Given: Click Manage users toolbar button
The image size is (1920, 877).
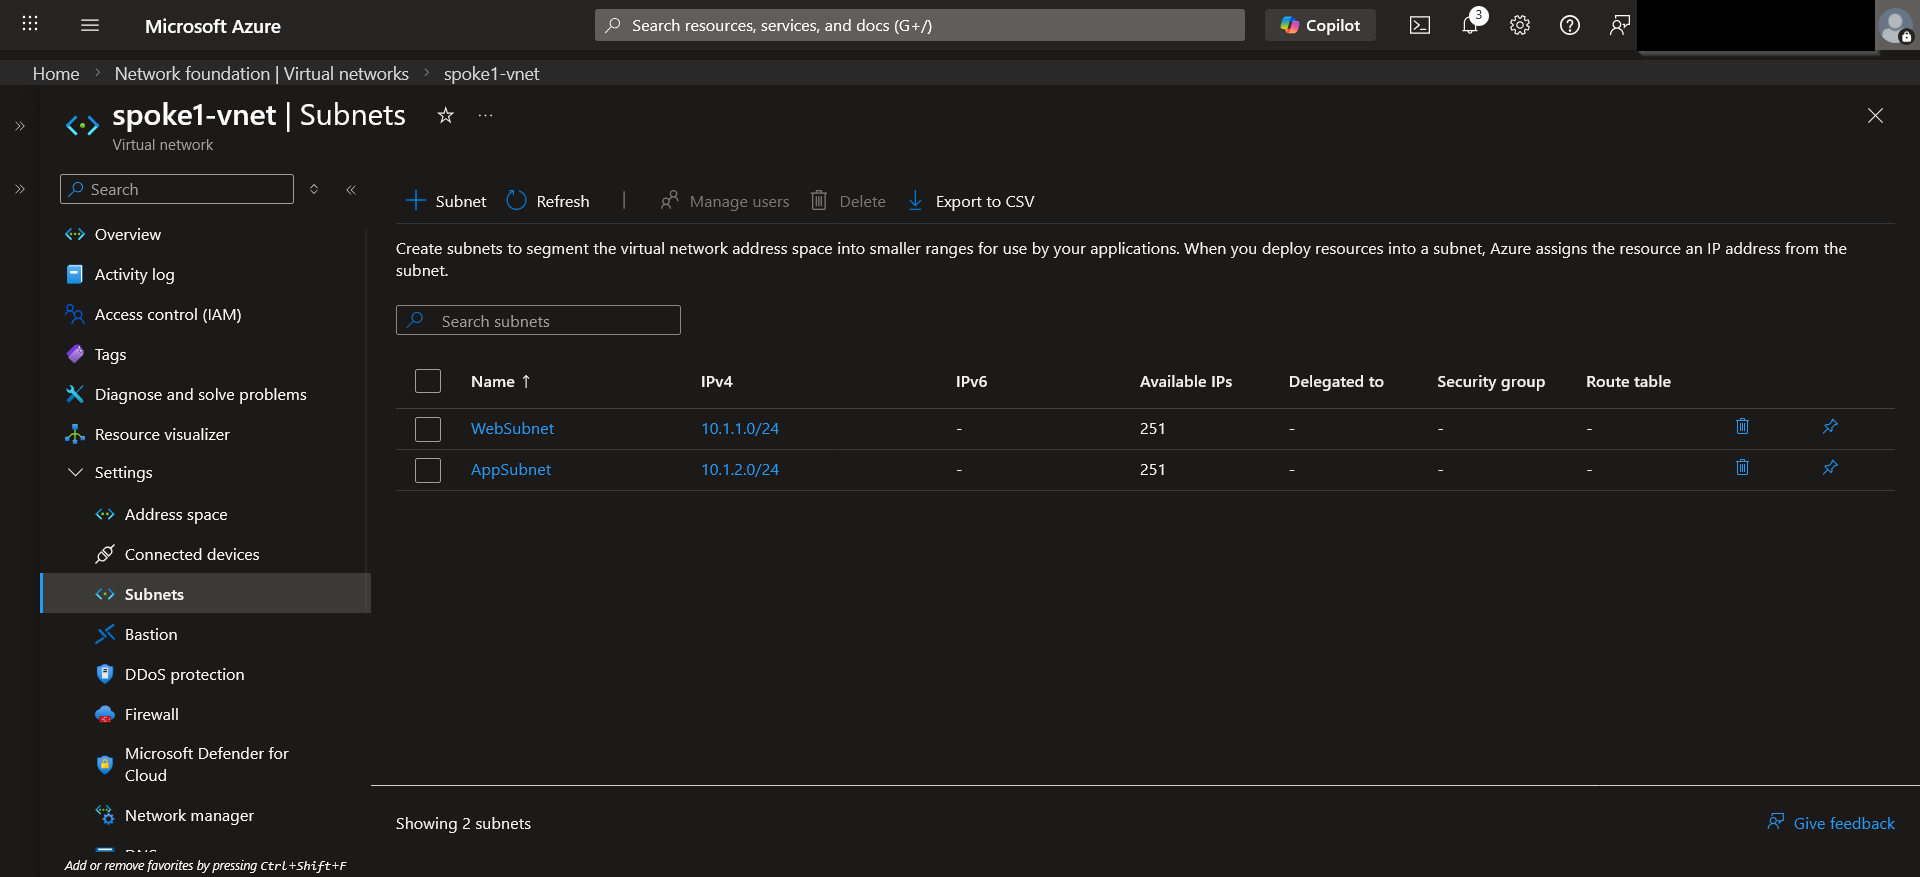Looking at the screenshot, I should point(725,201).
